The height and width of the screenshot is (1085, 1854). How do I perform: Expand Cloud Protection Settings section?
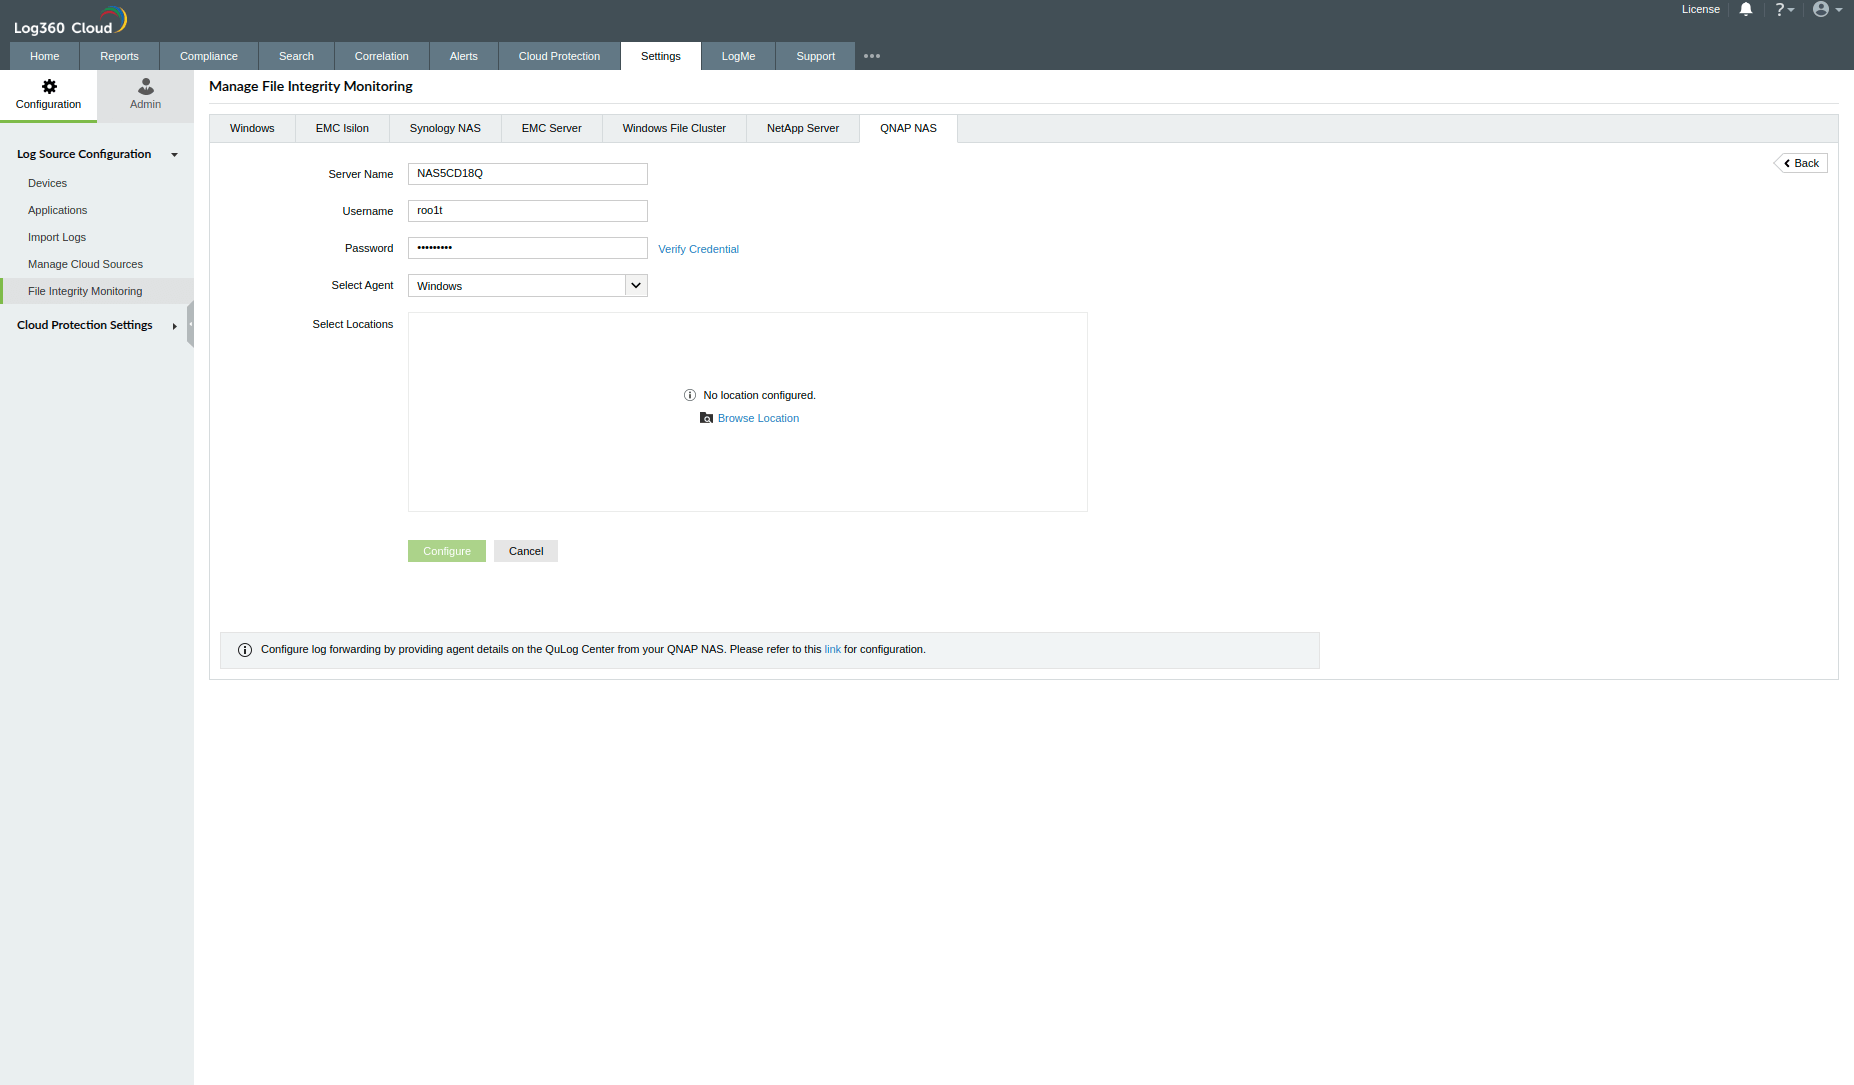click(x=174, y=326)
